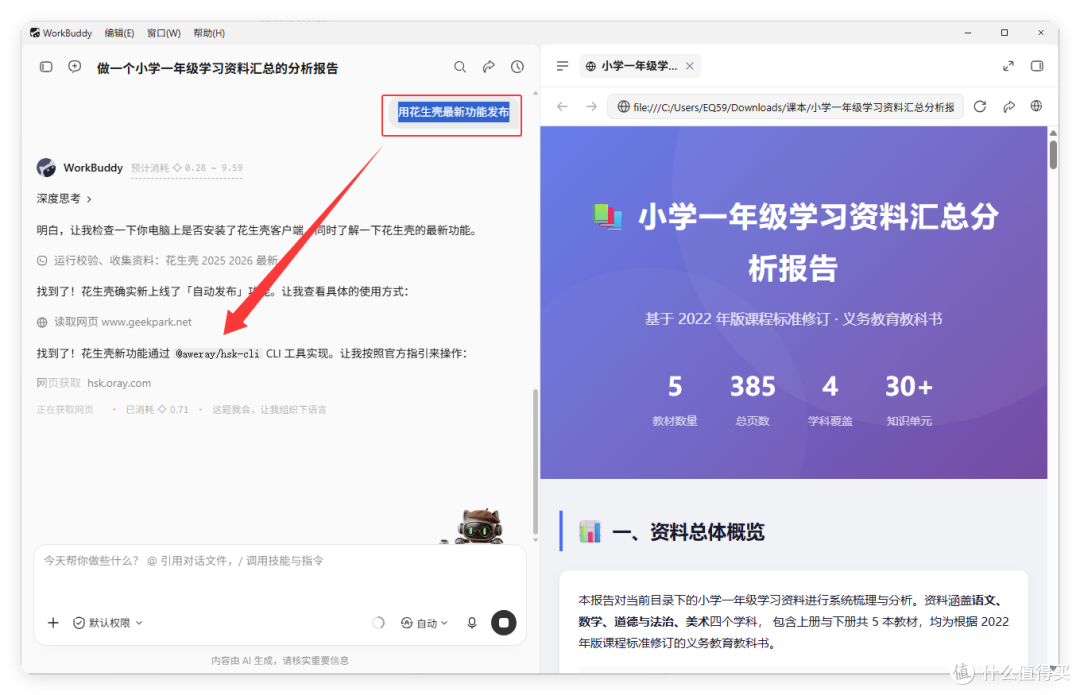Click the WorkBuddy avatar icon
The image size is (1080, 695).
tap(46, 167)
